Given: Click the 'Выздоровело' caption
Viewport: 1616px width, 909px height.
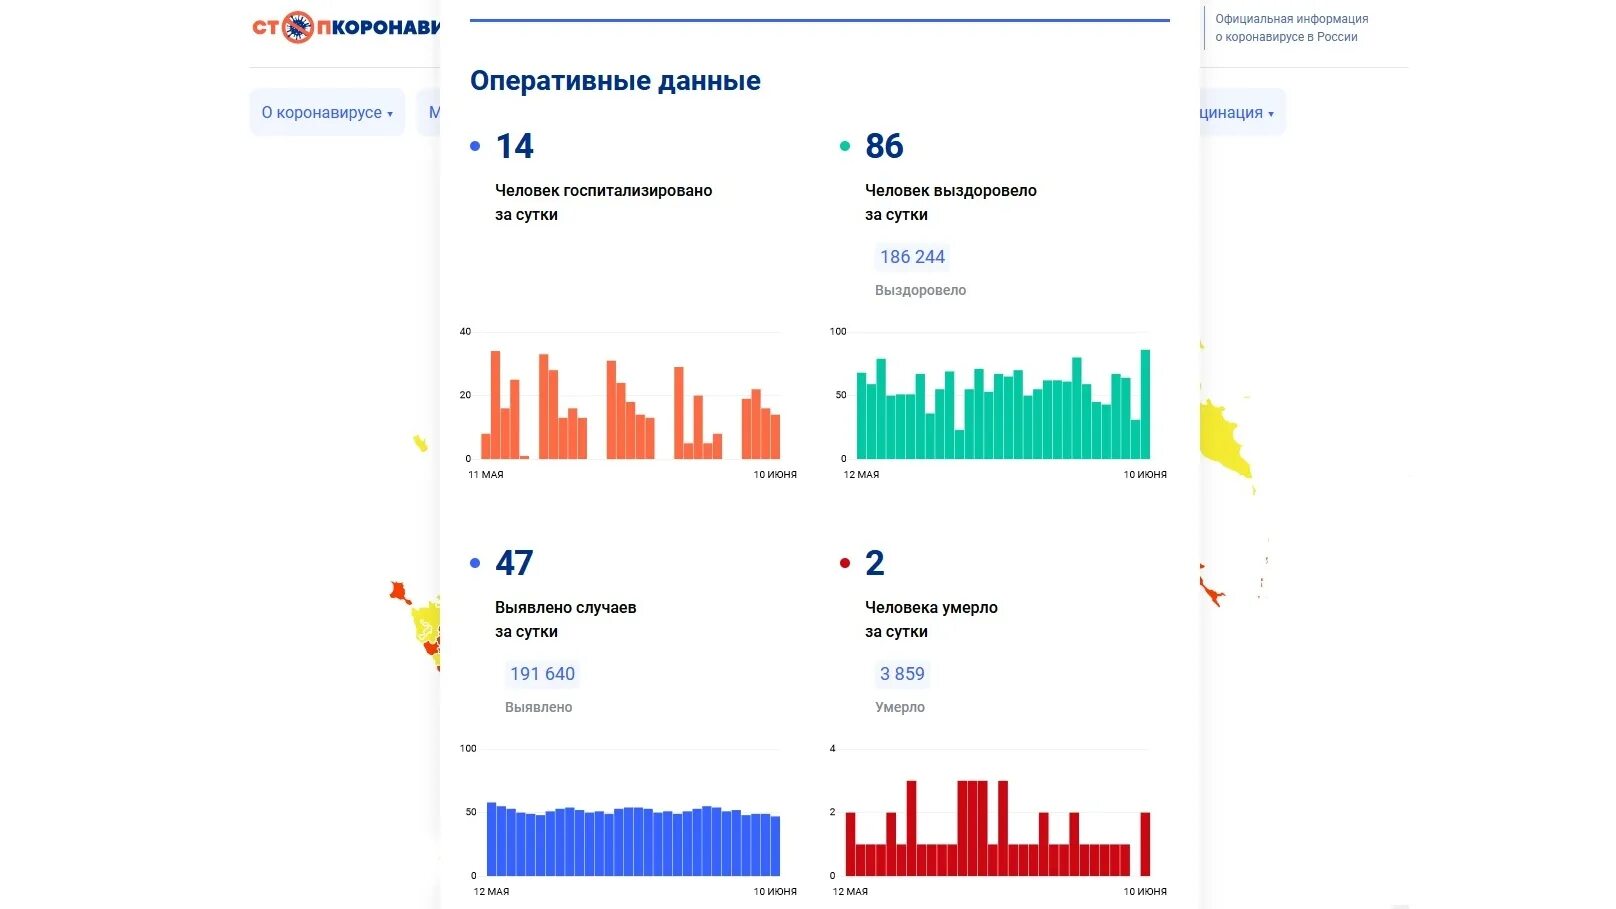Looking at the screenshot, I should [920, 290].
